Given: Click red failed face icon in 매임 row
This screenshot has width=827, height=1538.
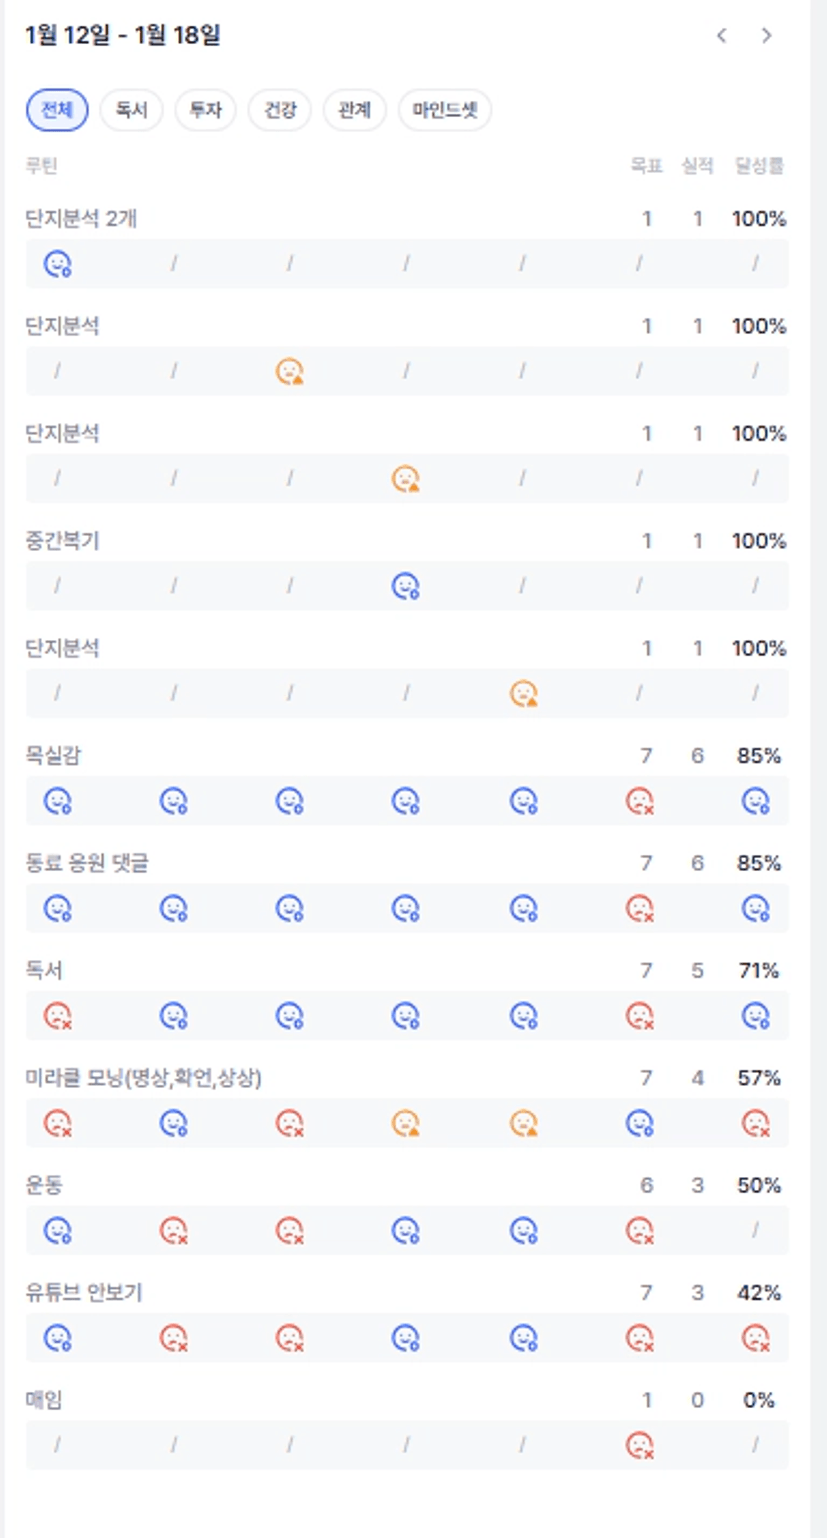Looking at the screenshot, I should (639, 1445).
